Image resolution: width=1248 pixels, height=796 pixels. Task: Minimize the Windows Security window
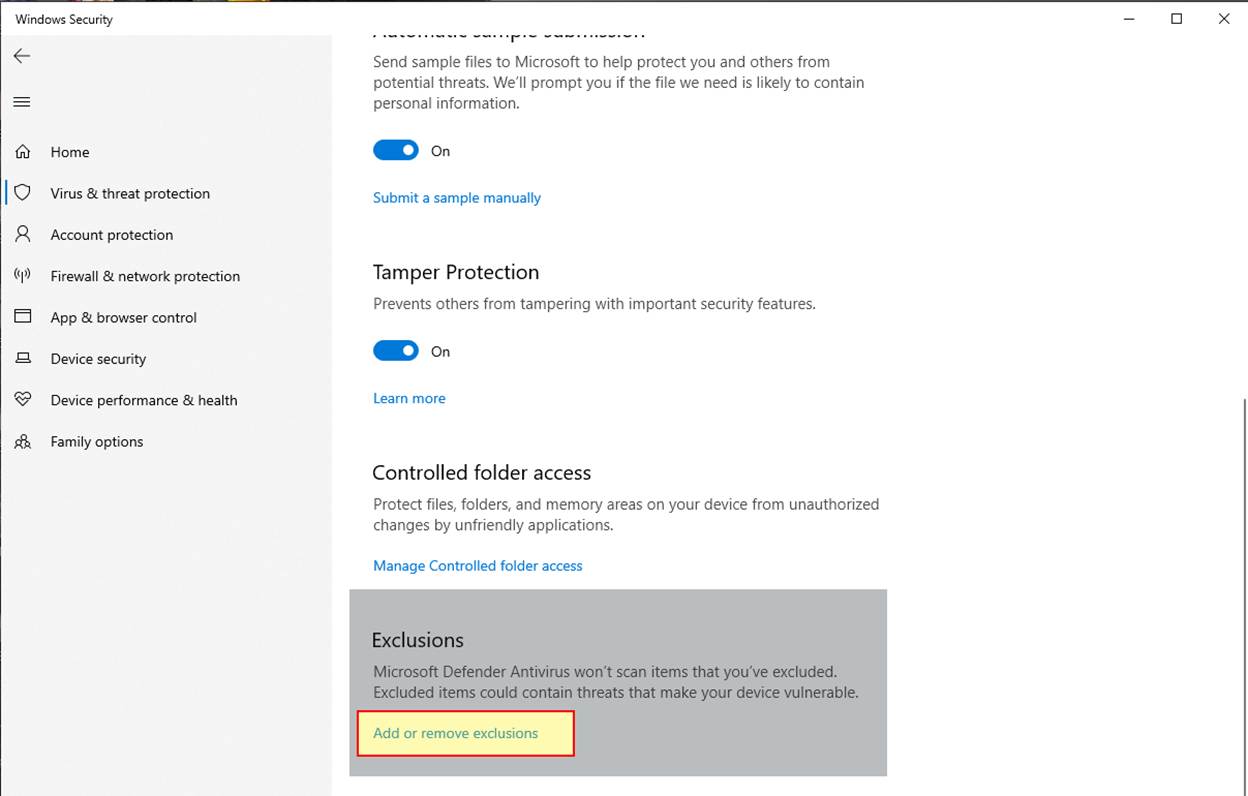point(1130,19)
